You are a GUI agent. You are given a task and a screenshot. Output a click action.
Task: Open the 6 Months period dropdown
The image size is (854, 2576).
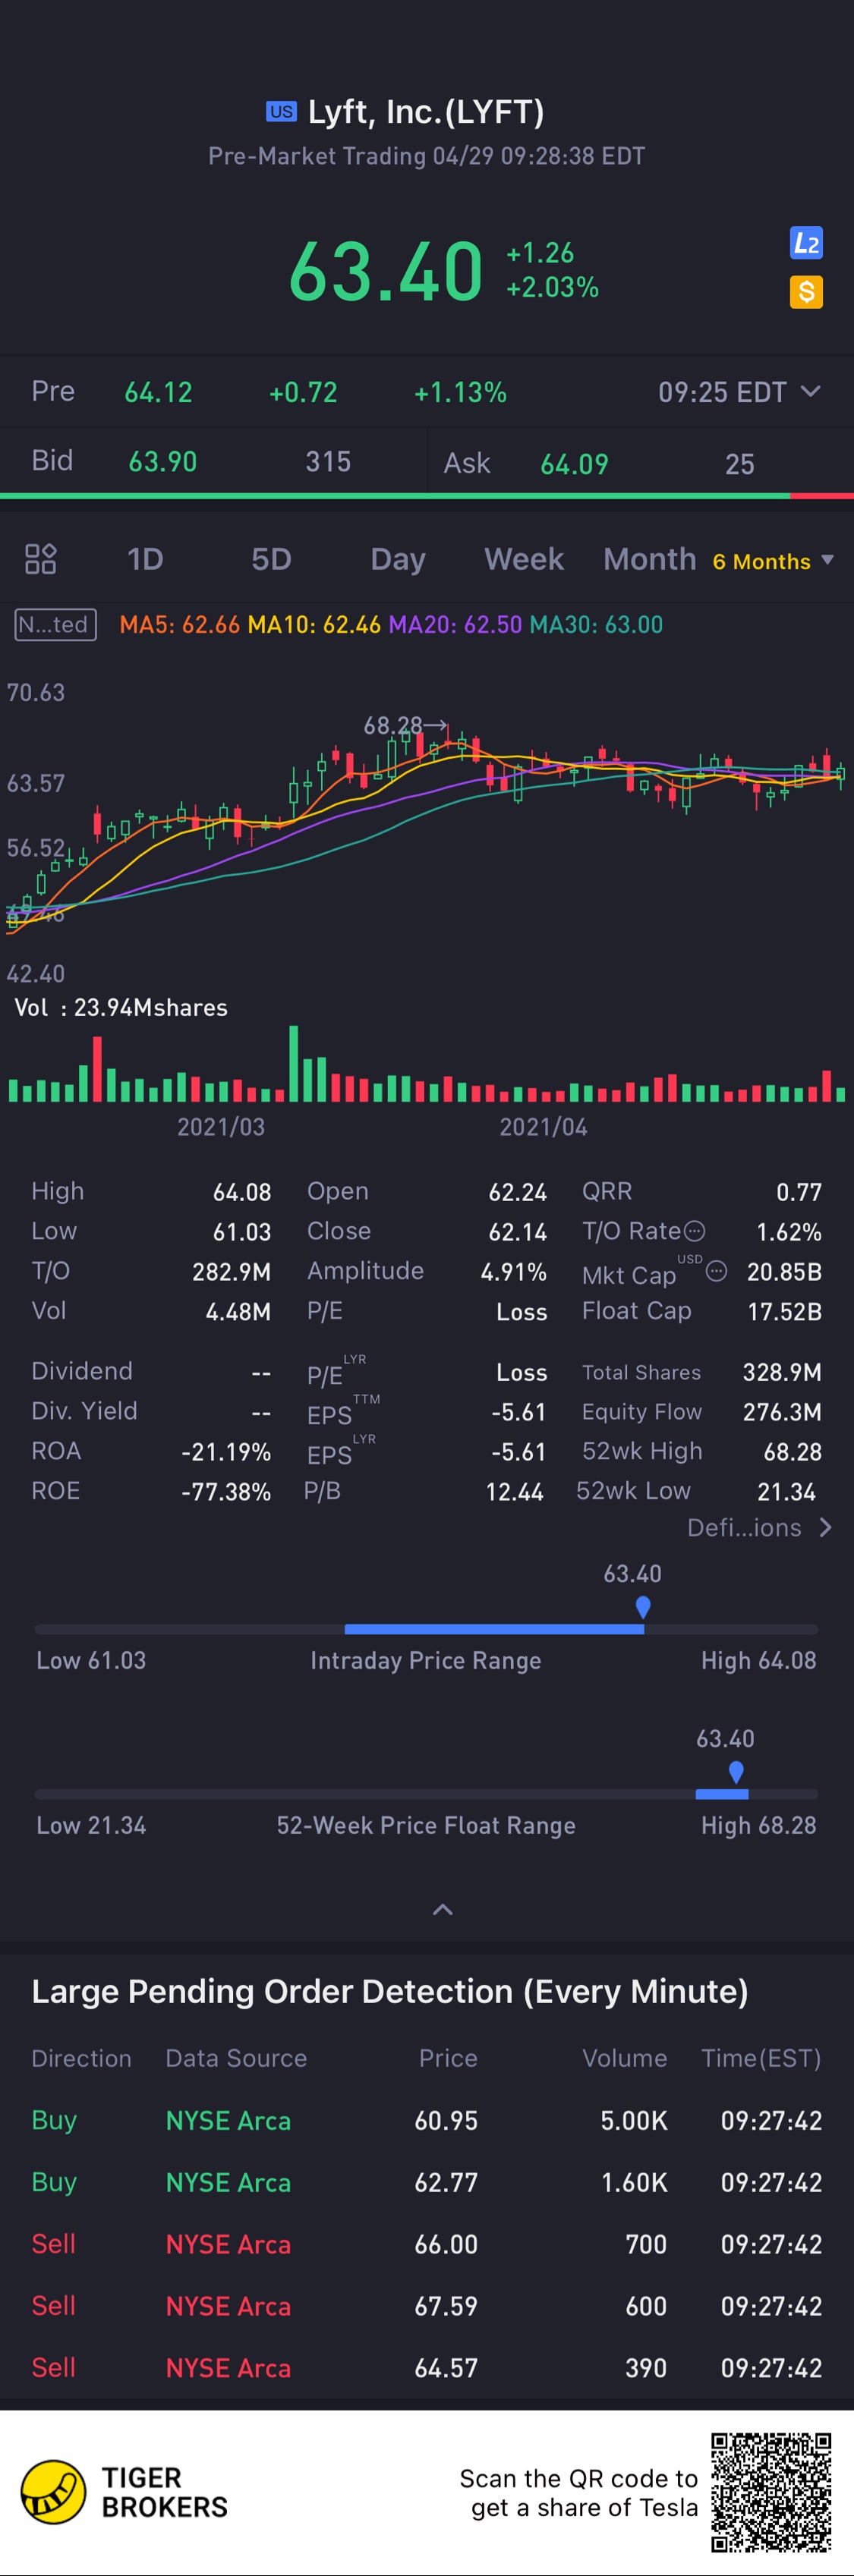(772, 561)
